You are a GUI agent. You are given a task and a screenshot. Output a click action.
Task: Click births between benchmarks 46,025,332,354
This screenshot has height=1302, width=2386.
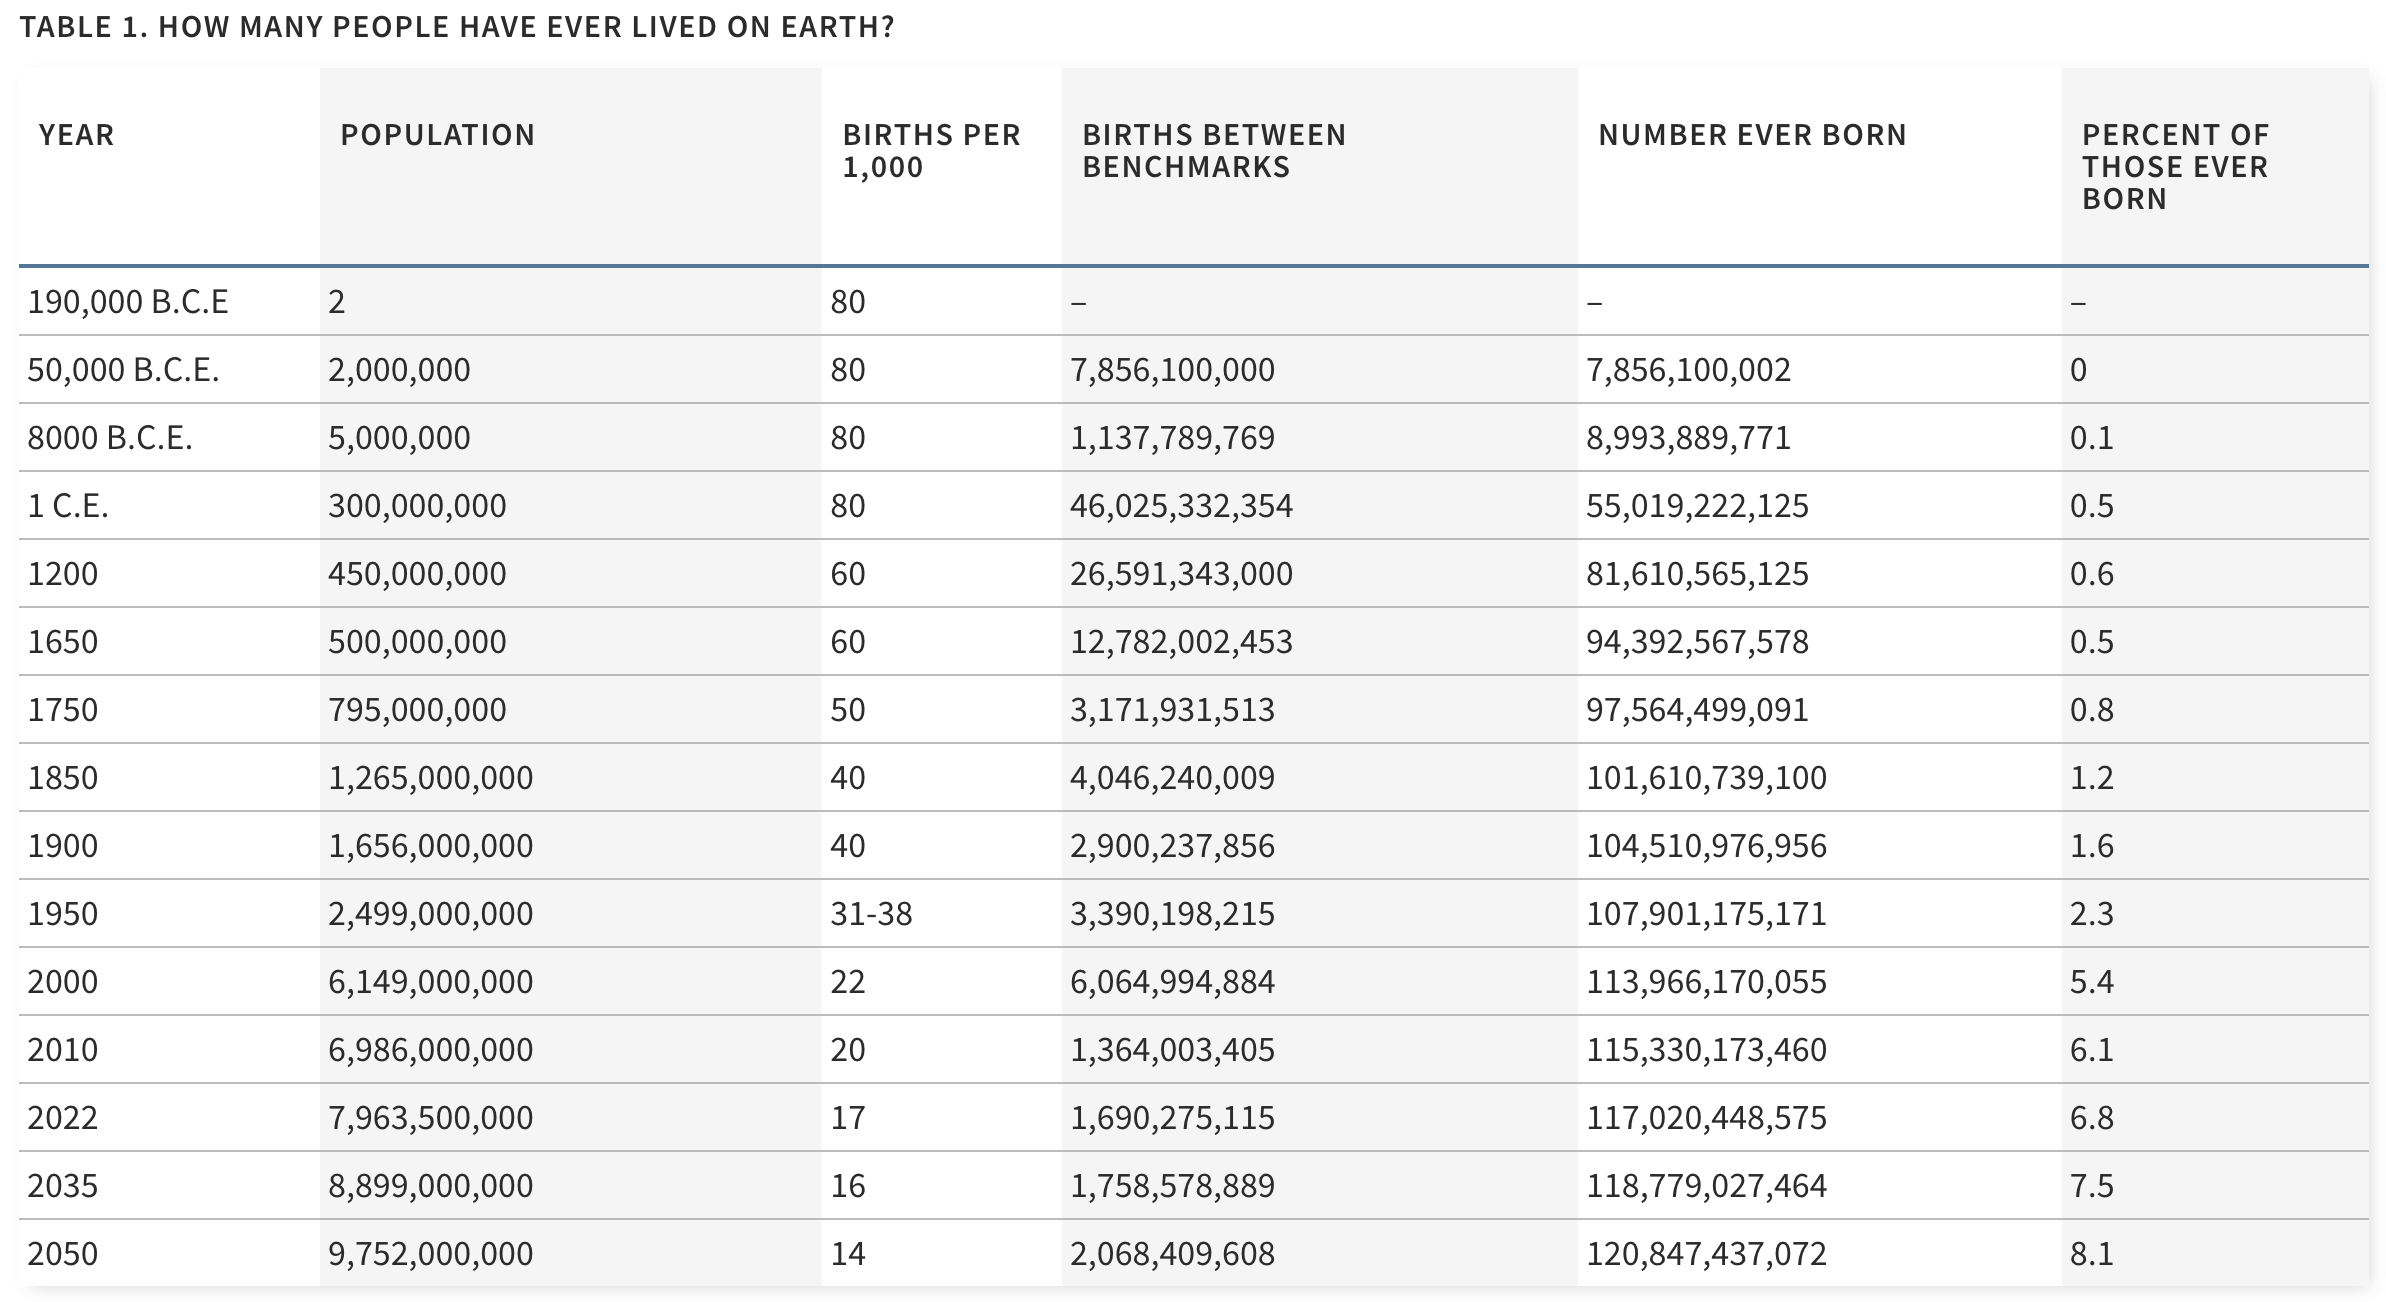point(1181,506)
